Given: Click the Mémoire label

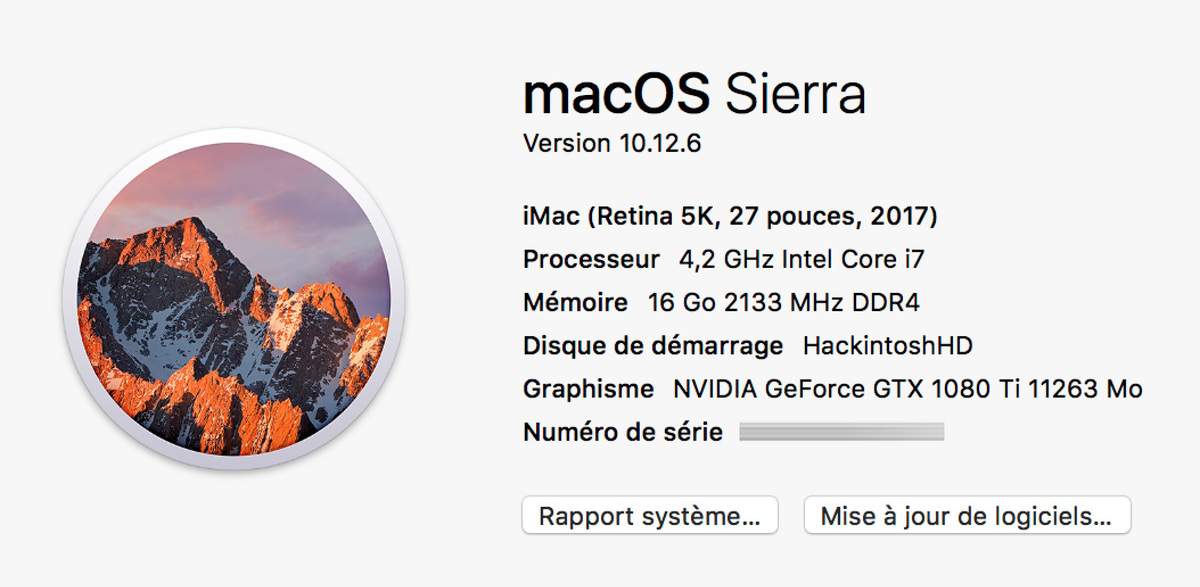Looking at the screenshot, I should [x=575, y=303].
